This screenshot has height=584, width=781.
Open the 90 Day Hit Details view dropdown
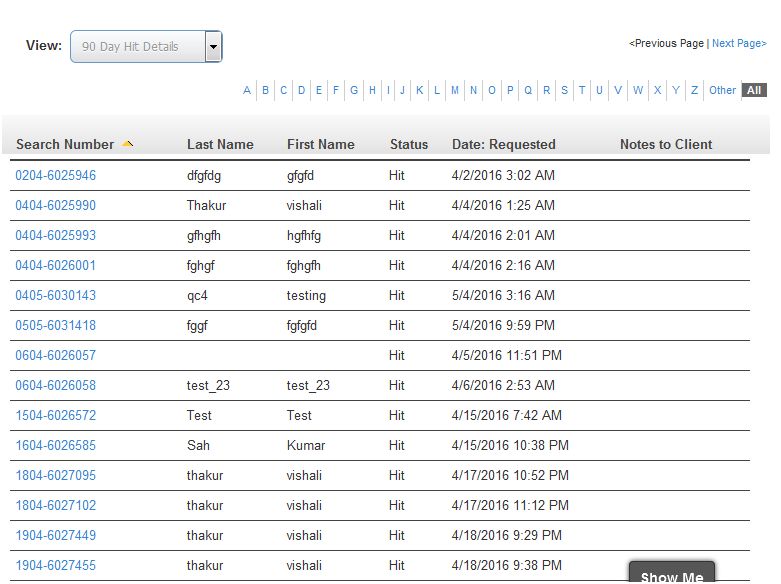[x=146, y=47]
